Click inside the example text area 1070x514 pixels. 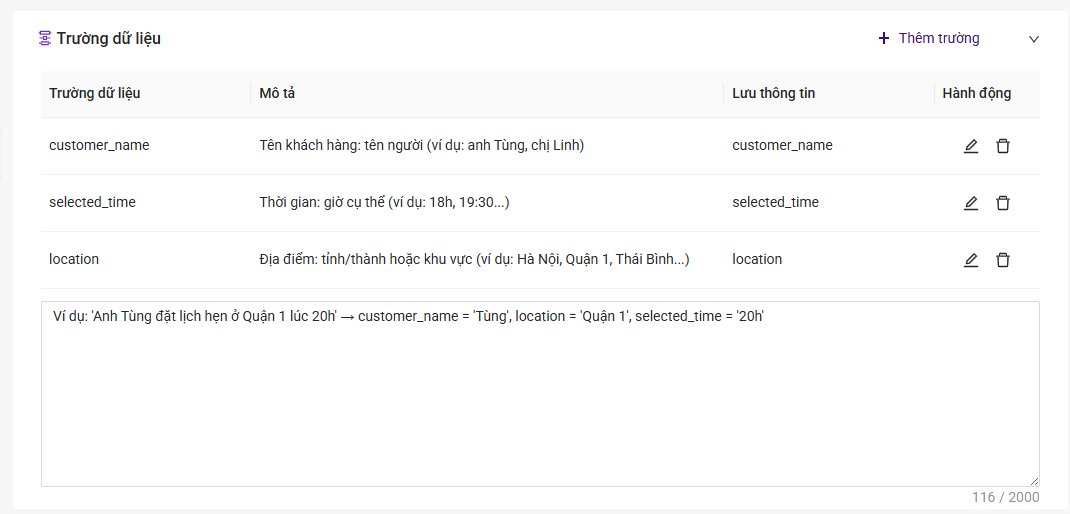coord(540,394)
